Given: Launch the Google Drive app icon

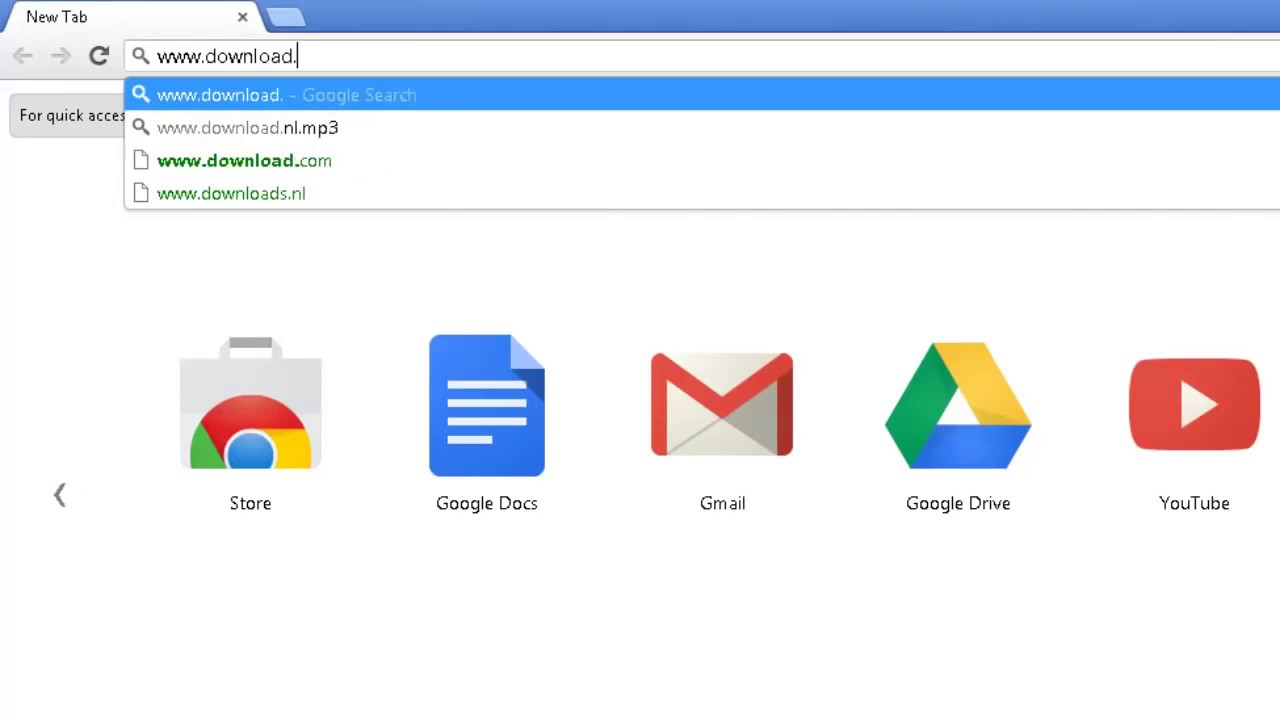Looking at the screenshot, I should coord(958,405).
